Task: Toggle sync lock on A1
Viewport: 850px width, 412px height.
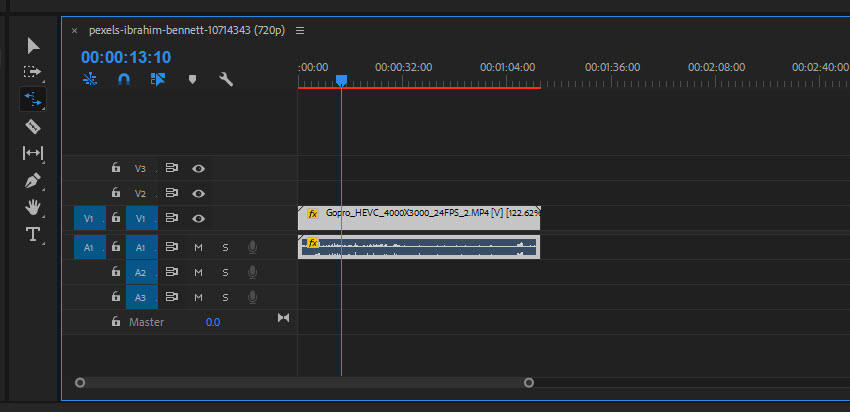Action: coord(172,247)
